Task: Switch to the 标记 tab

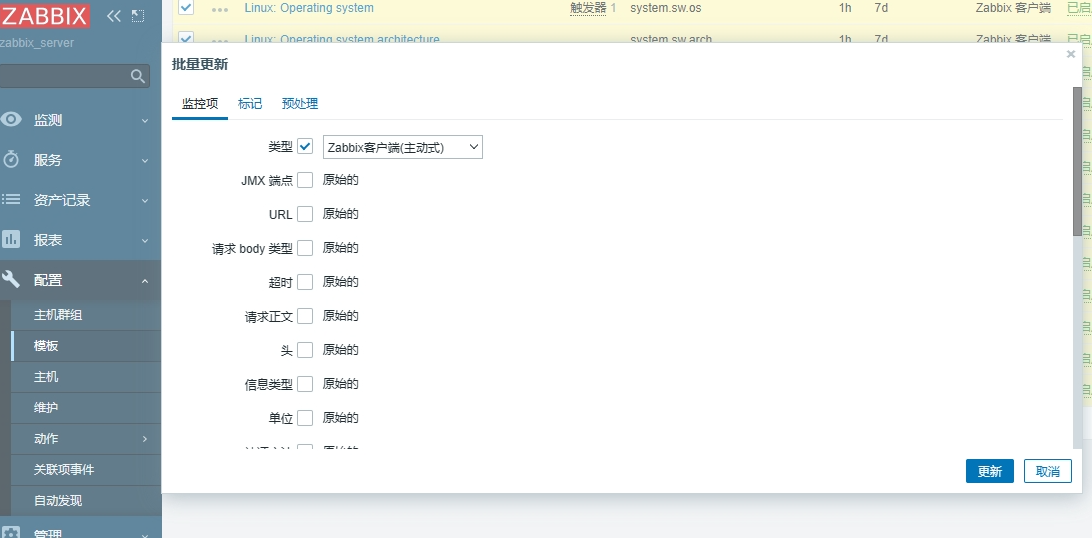Action: 250,104
